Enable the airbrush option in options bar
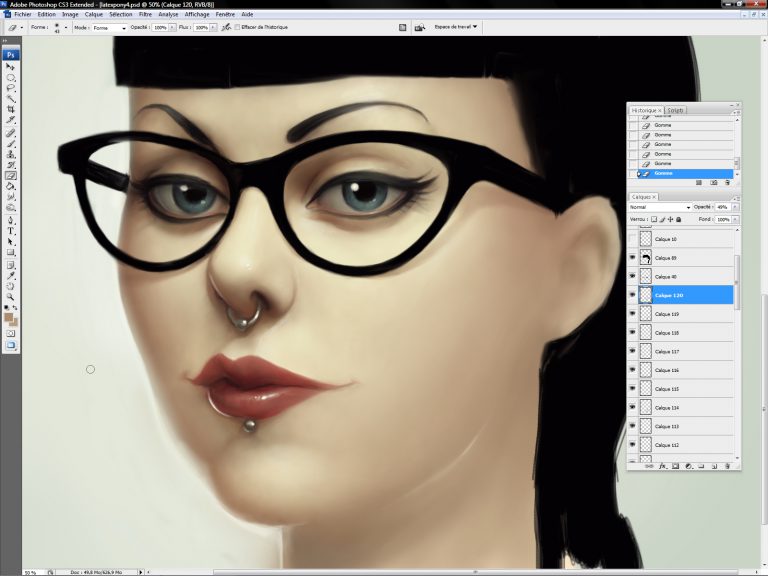 pos(227,28)
